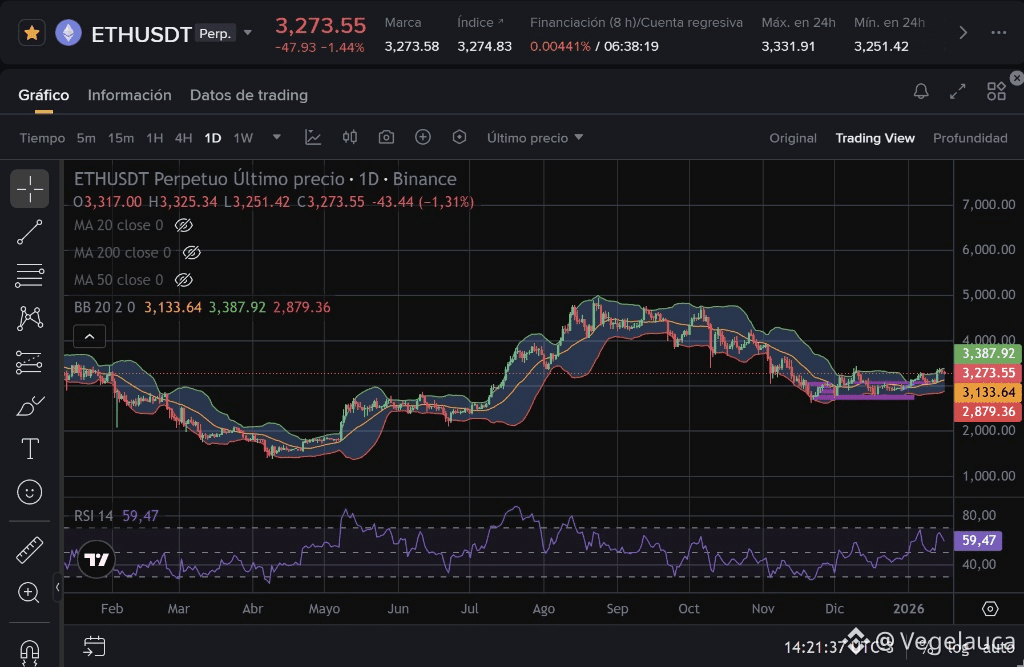Toggle the MA 50 eye icon
This screenshot has width=1024, height=667.
click(183, 280)
